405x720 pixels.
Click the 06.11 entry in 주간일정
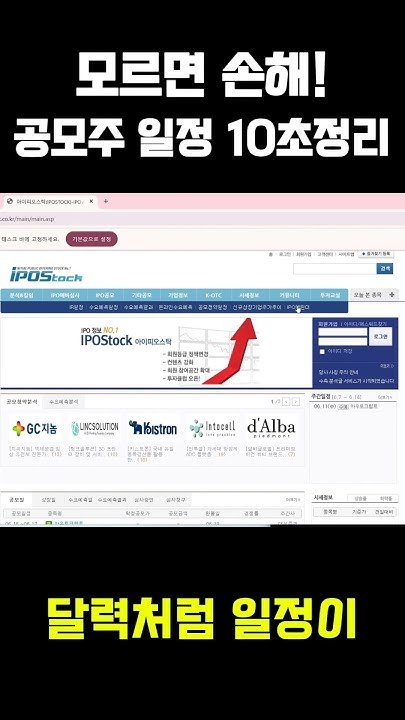tap(346, 406)
